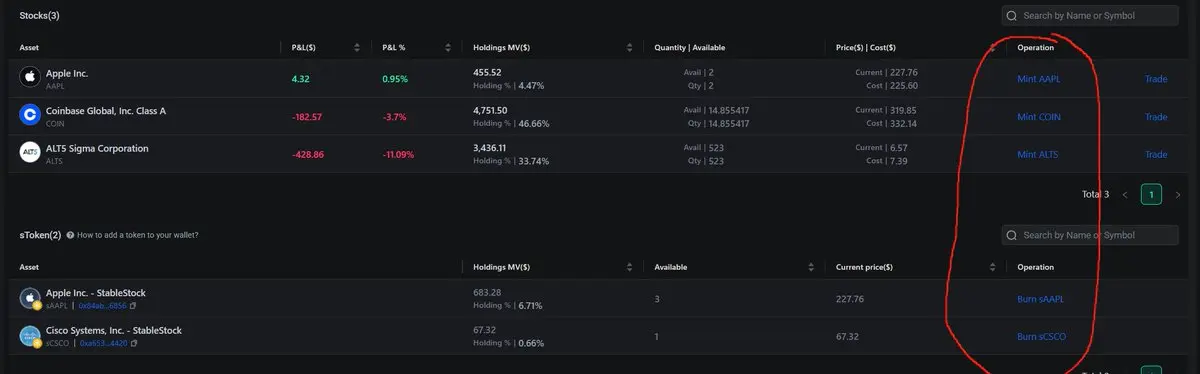Copy the sCSCO contract address
The height and width of the screenshot is (374, 1200).
[x=134, y=343]
